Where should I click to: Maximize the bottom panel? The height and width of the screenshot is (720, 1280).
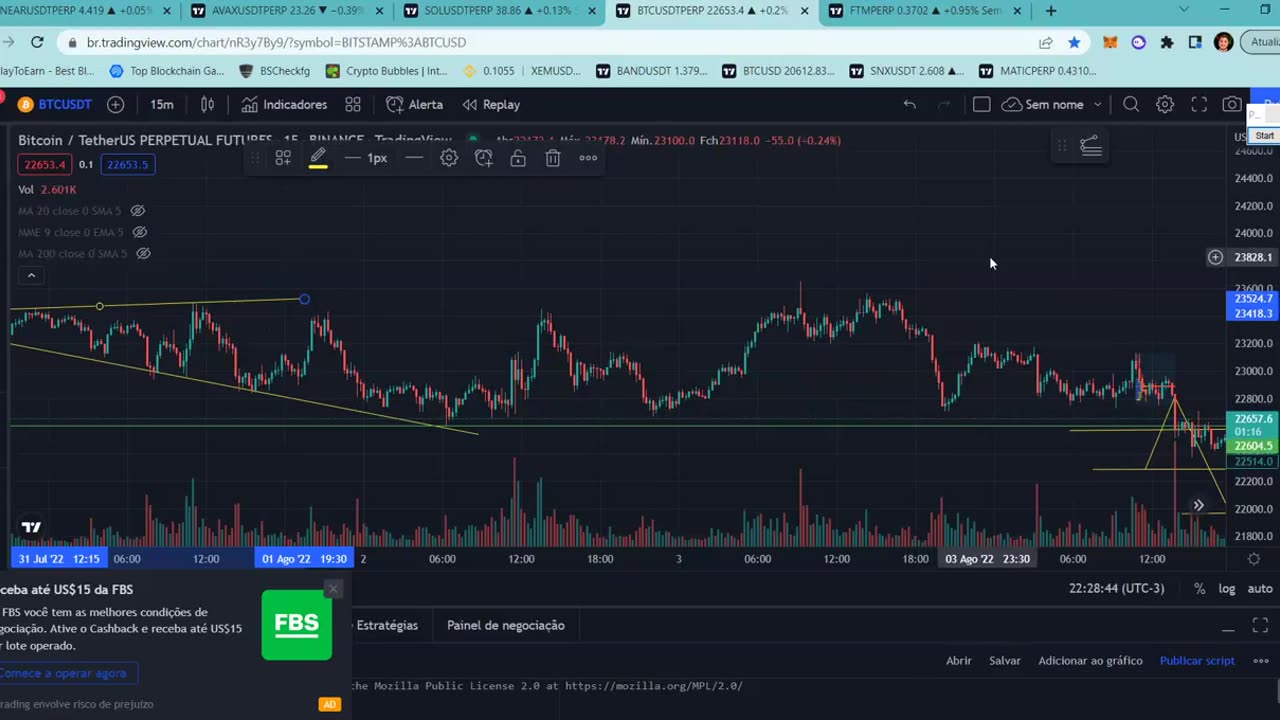click(1260, 626)
